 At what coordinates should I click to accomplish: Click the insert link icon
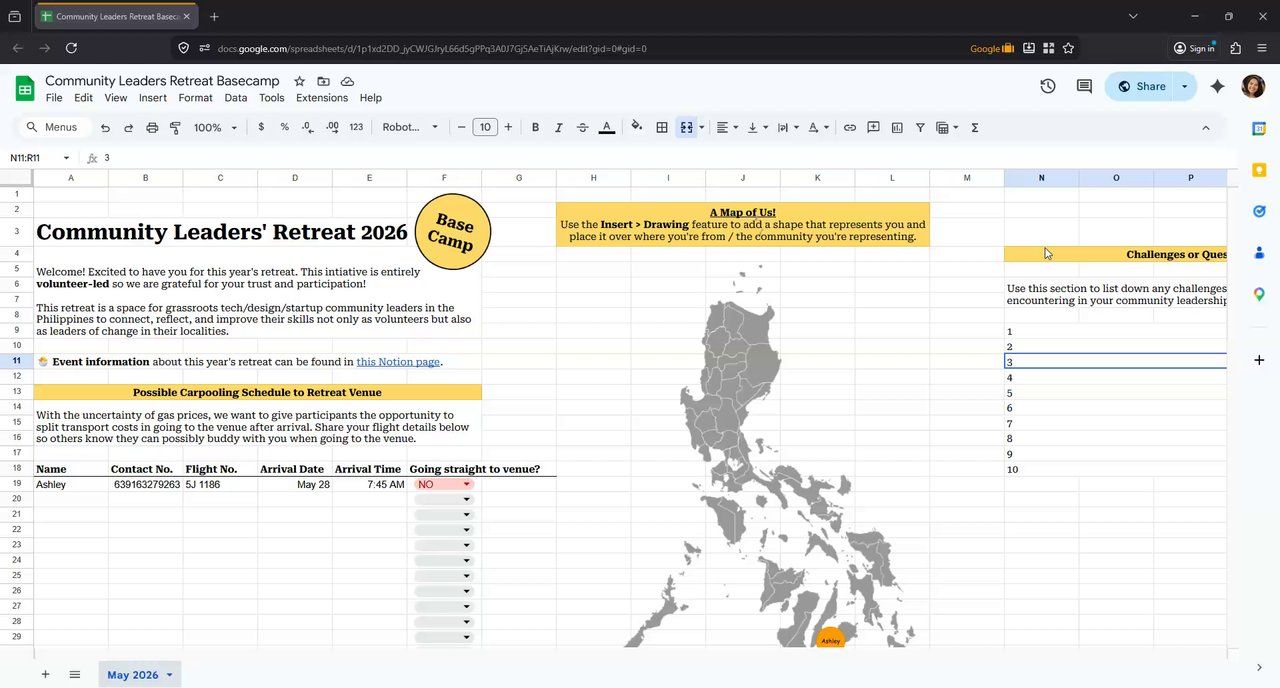tap(849, 128)
